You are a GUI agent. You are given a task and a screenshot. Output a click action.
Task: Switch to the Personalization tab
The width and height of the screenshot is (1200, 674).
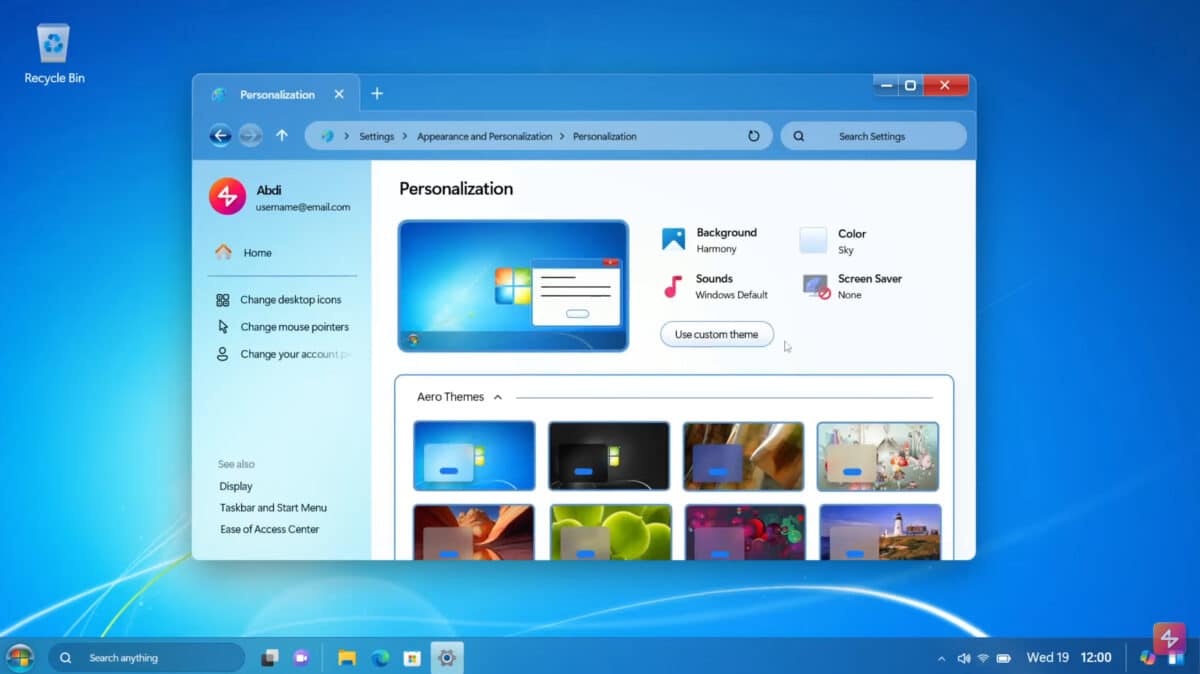[x=278, y=93]
